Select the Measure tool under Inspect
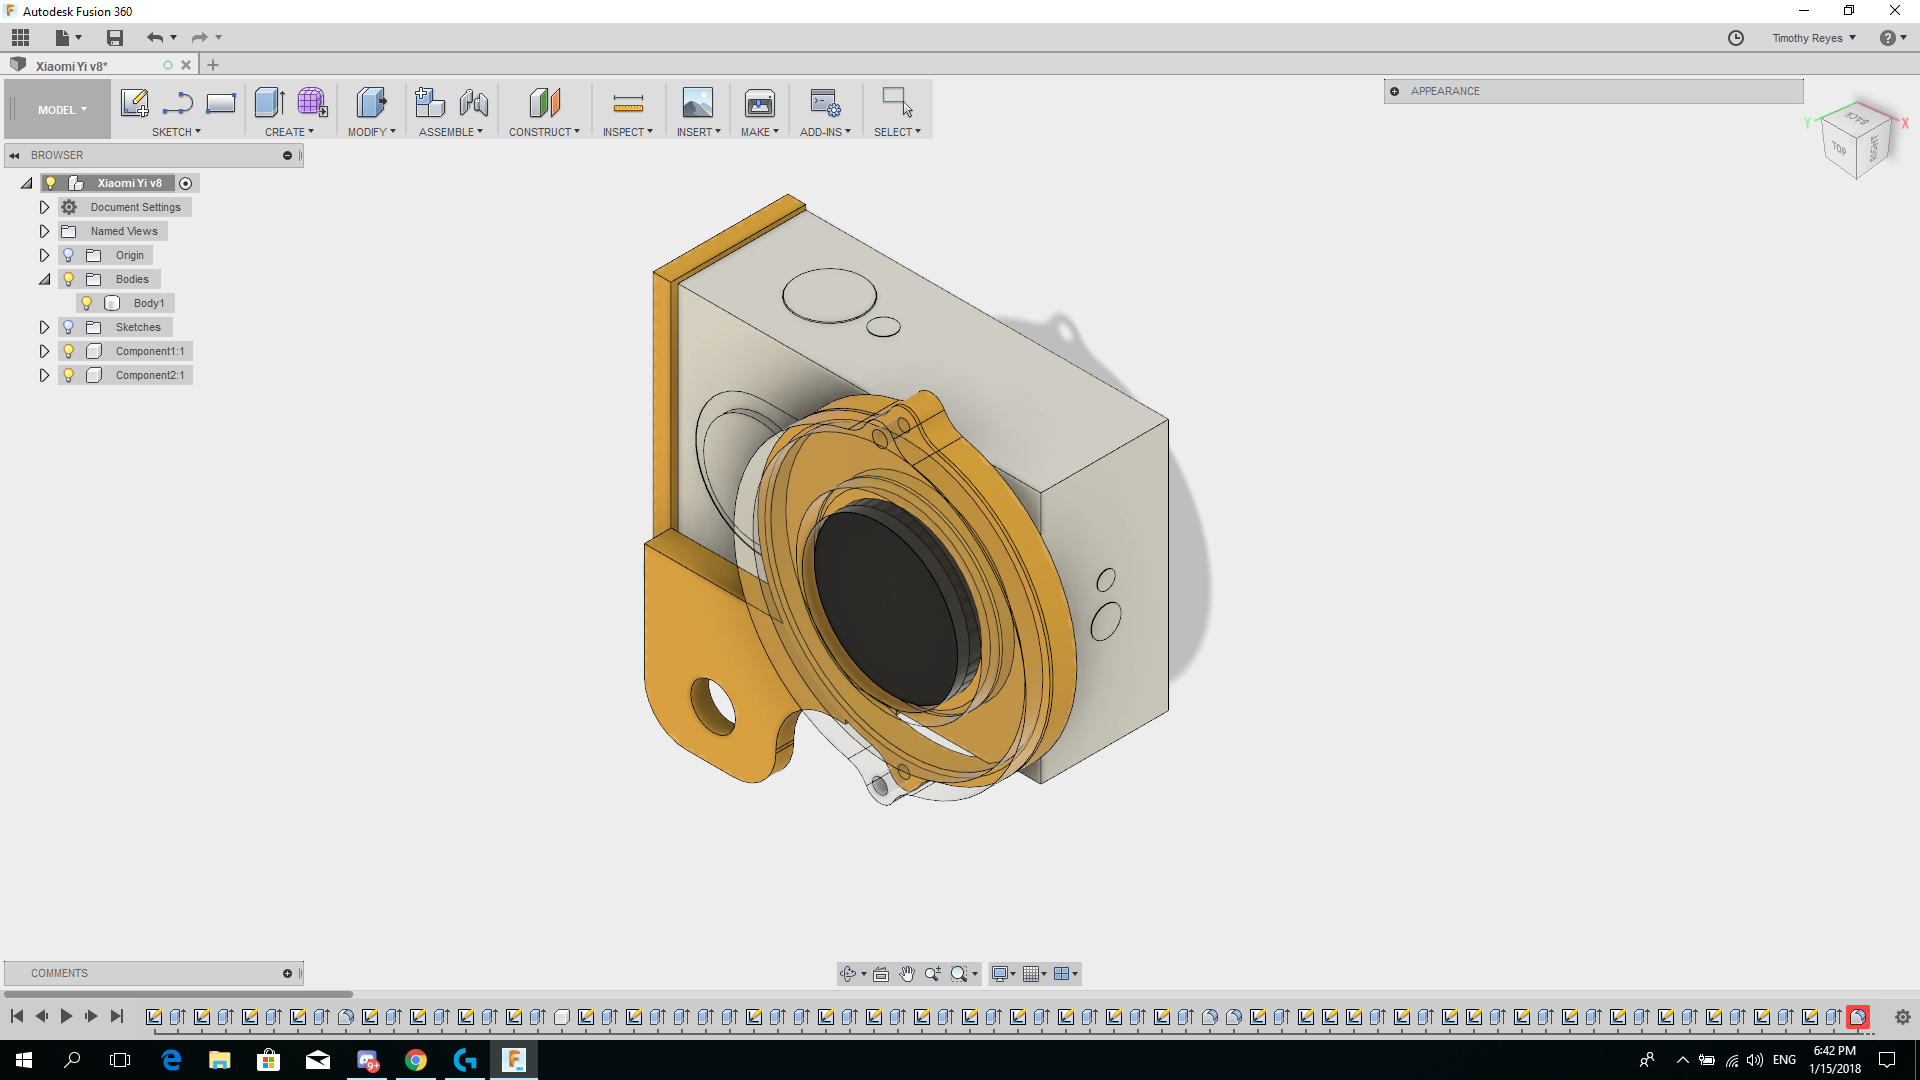Image resolution: width=1920 pixels, height=1080 pixels. [x=627, y=103]
